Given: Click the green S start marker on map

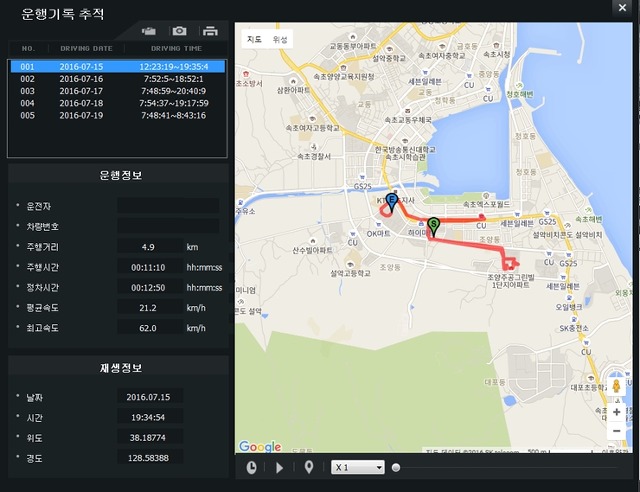Looking at the screenshot, I should [434, 227].
